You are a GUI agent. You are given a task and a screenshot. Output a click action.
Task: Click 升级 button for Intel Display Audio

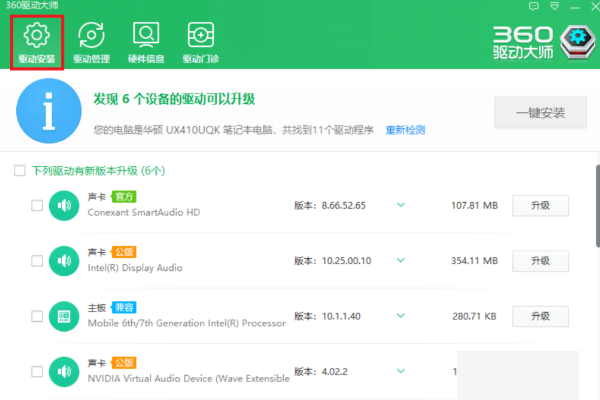tap(541, 261)
